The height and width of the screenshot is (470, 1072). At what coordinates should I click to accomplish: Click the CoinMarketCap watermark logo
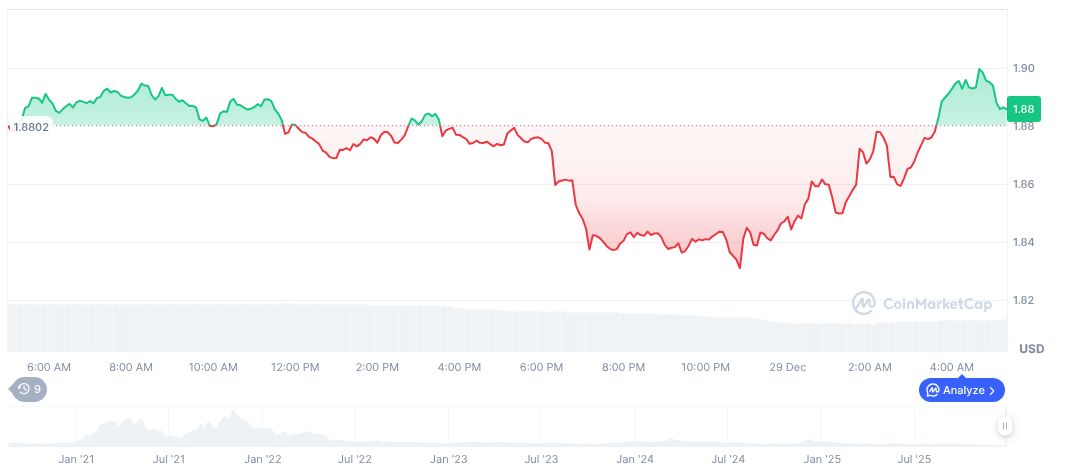[920, 302]
